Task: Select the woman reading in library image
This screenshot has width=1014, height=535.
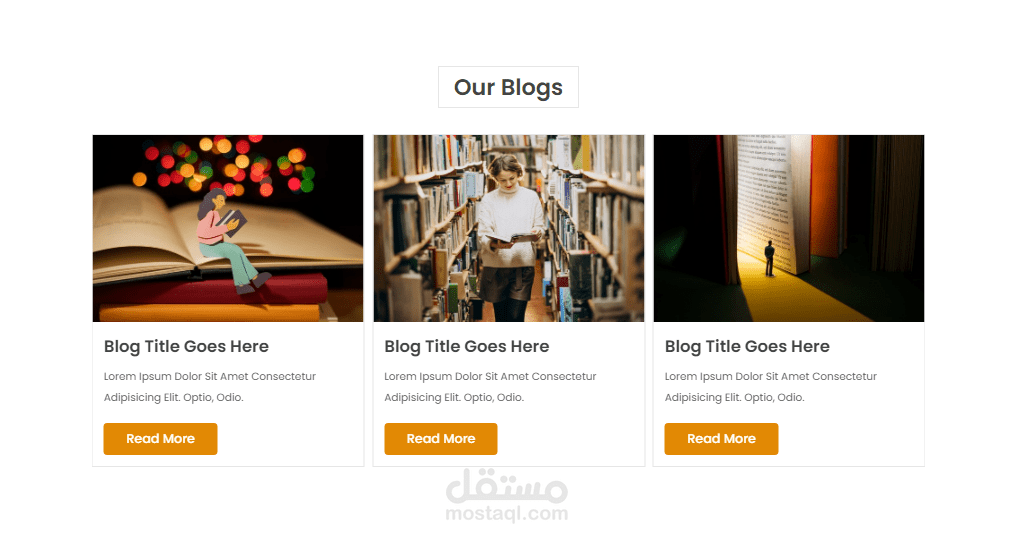Action: click(x=509, y=228)
